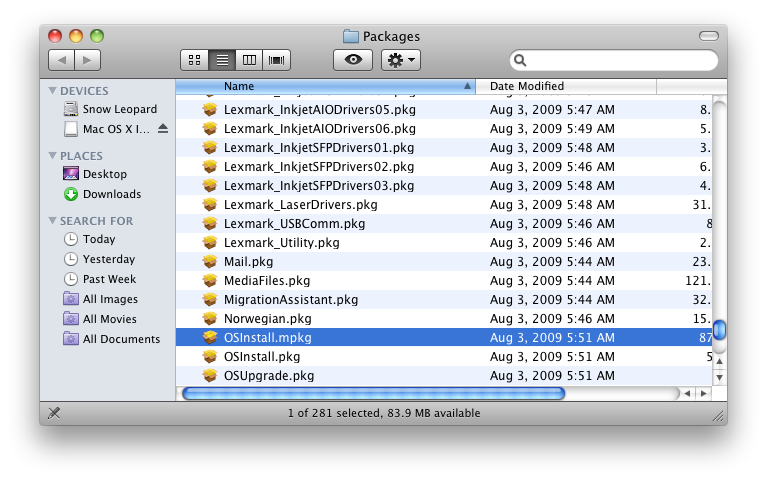Collapse the DEVICES section
Screen dimensions: 767x480
[52, 91]
